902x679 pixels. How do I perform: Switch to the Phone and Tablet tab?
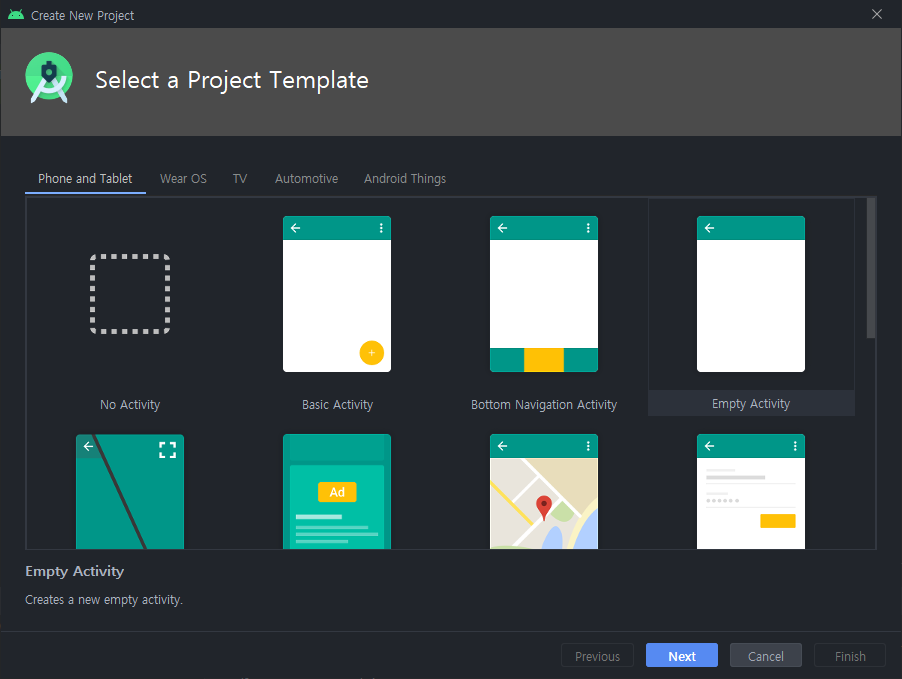(x=85, y=179)
